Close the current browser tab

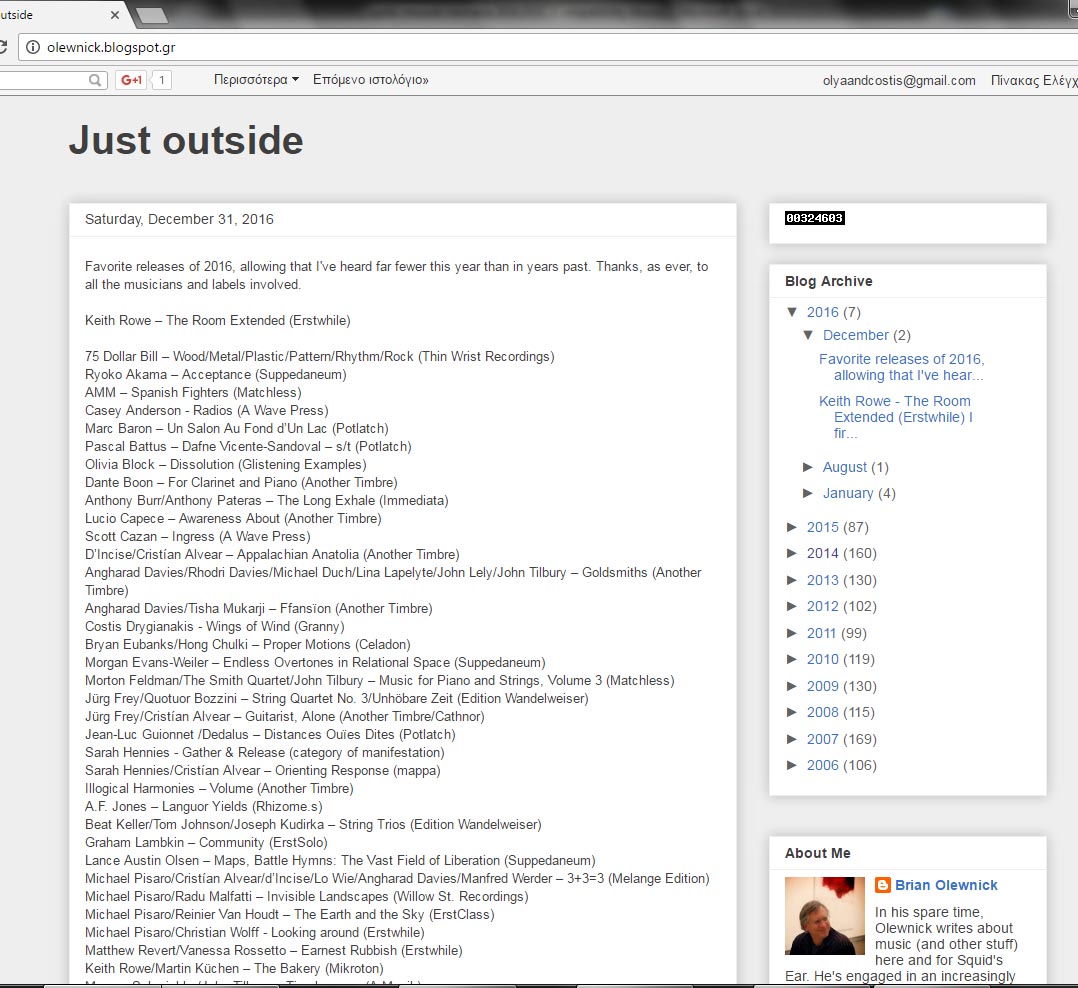pos(115,15)
